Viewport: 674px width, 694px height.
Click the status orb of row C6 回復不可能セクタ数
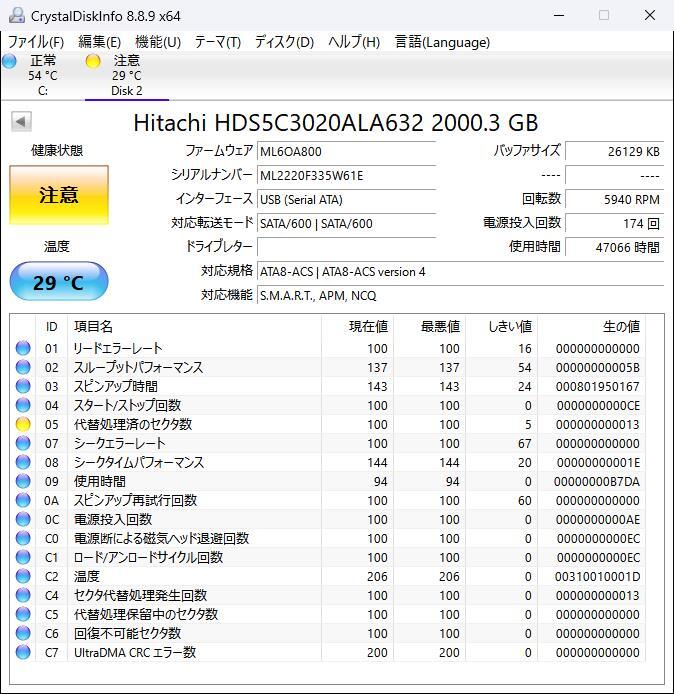coord(23,633)
